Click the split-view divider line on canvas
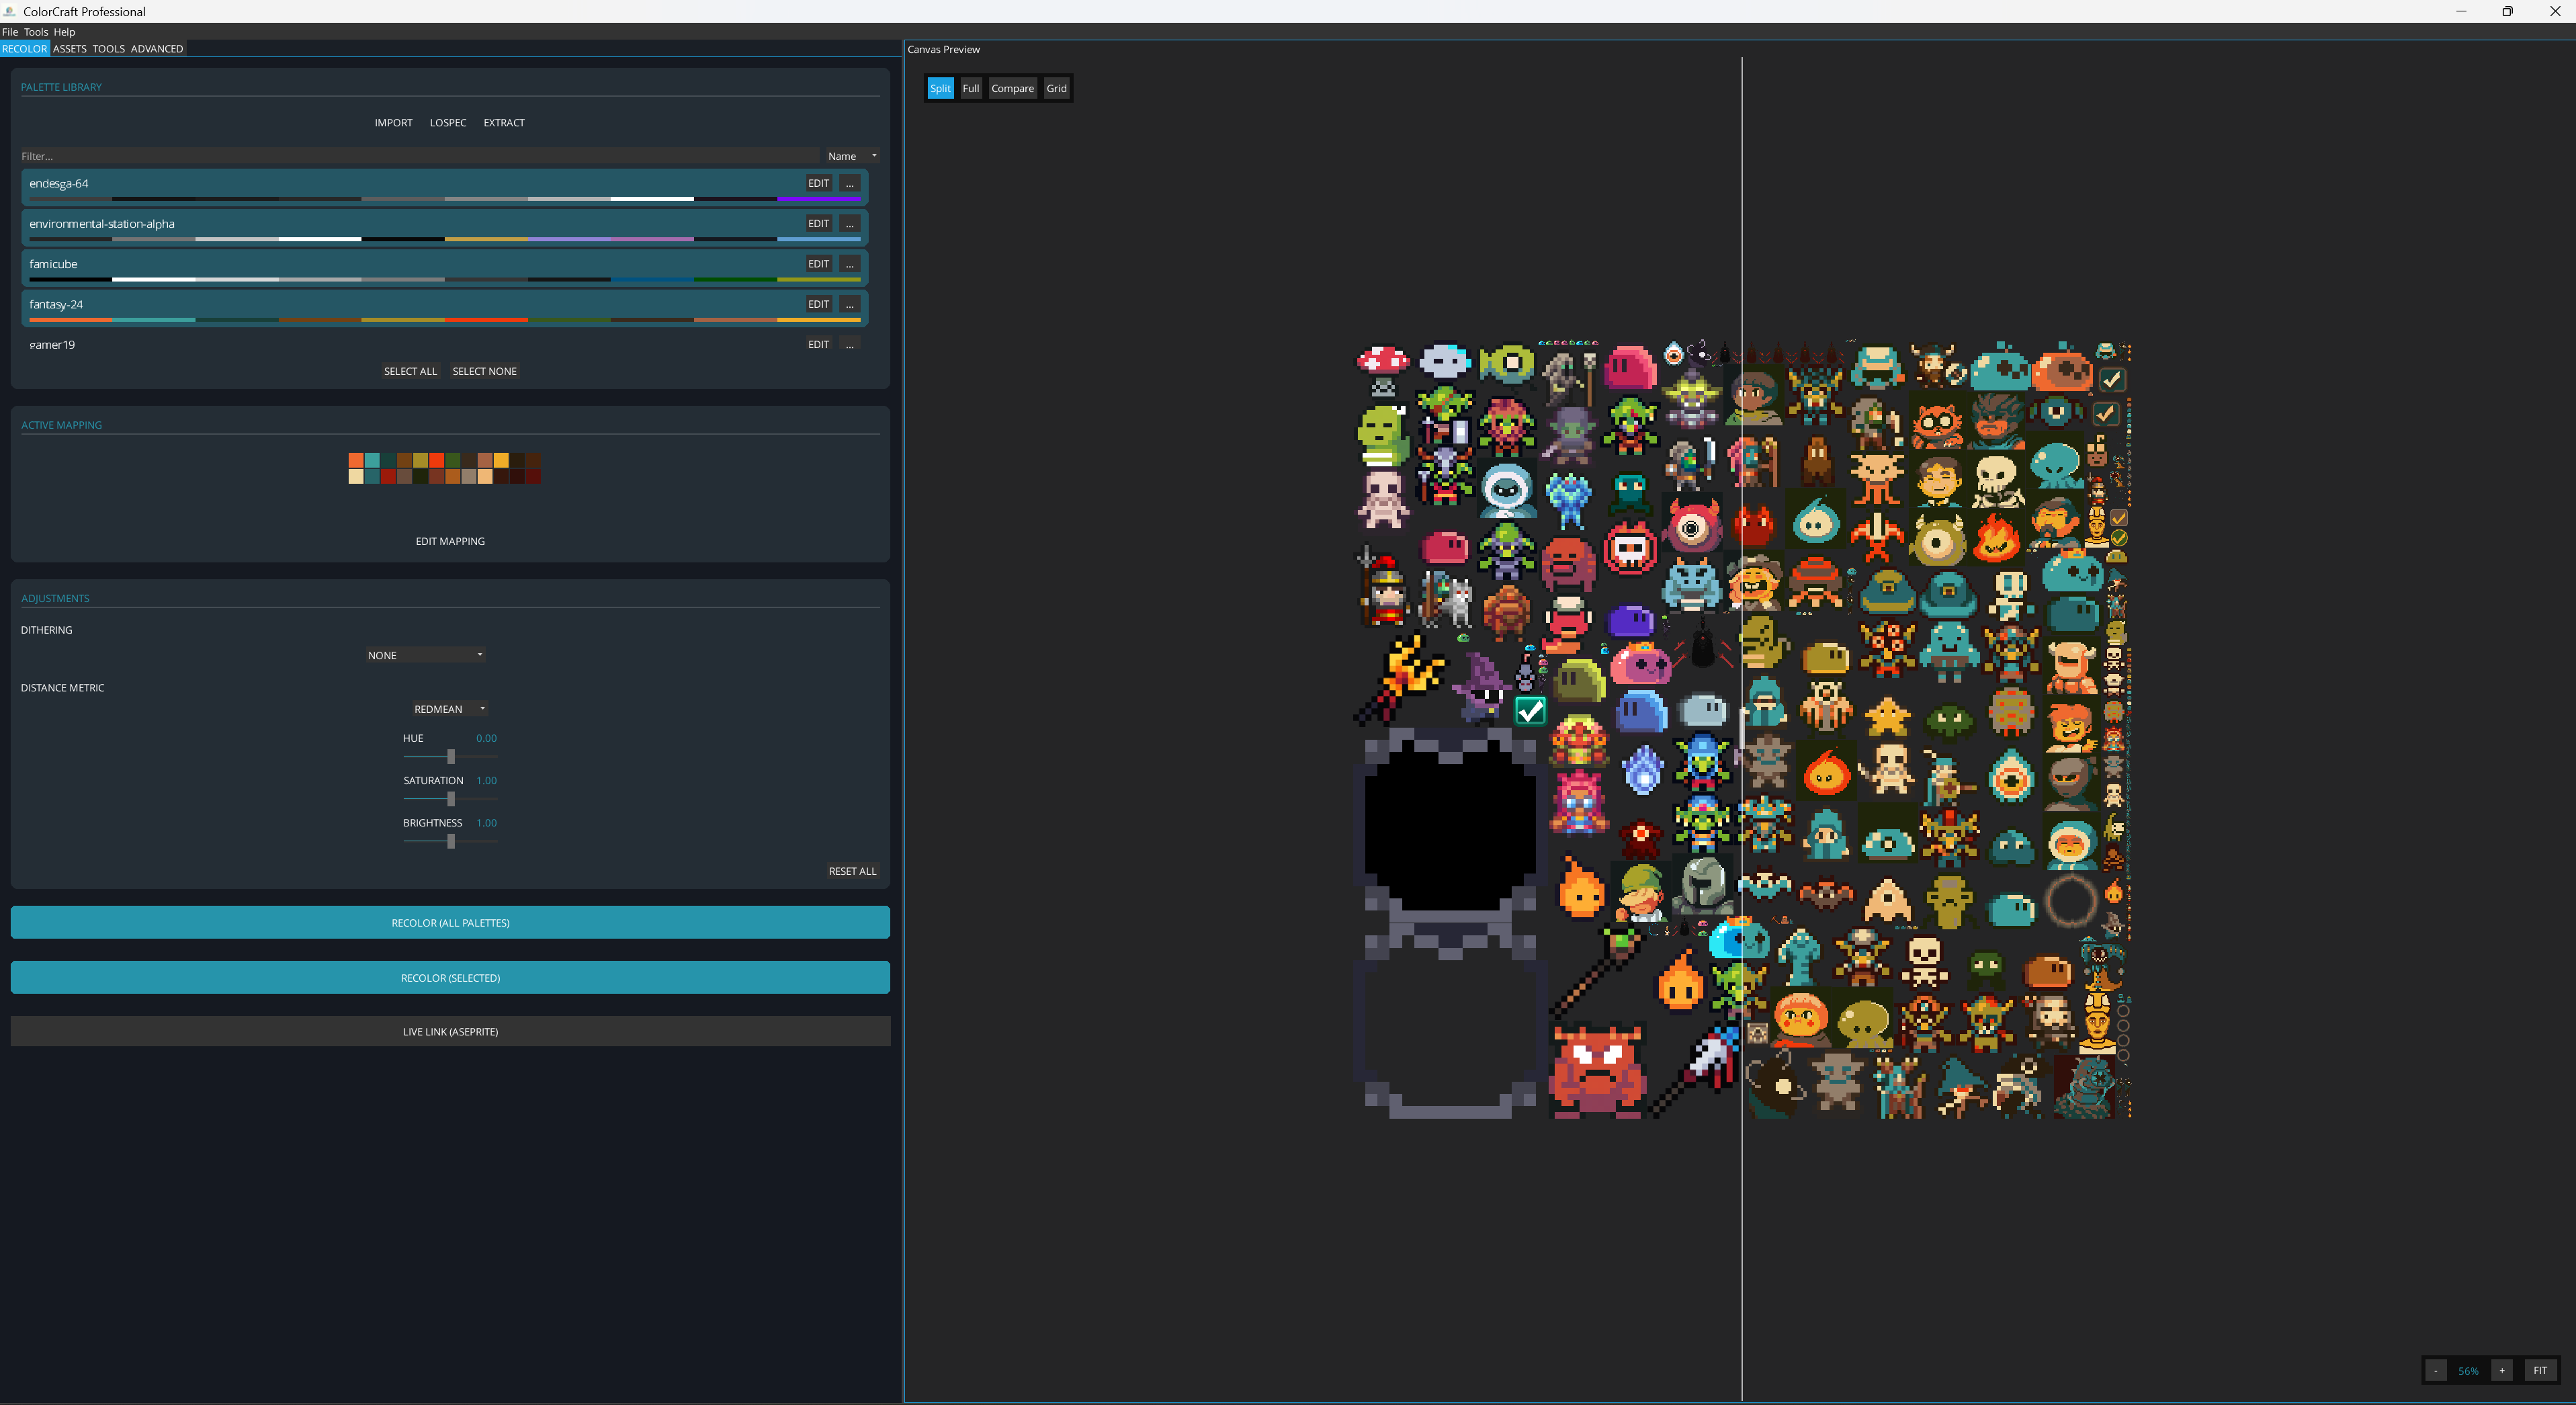 pyautogui.click(x=1741, y=728)
